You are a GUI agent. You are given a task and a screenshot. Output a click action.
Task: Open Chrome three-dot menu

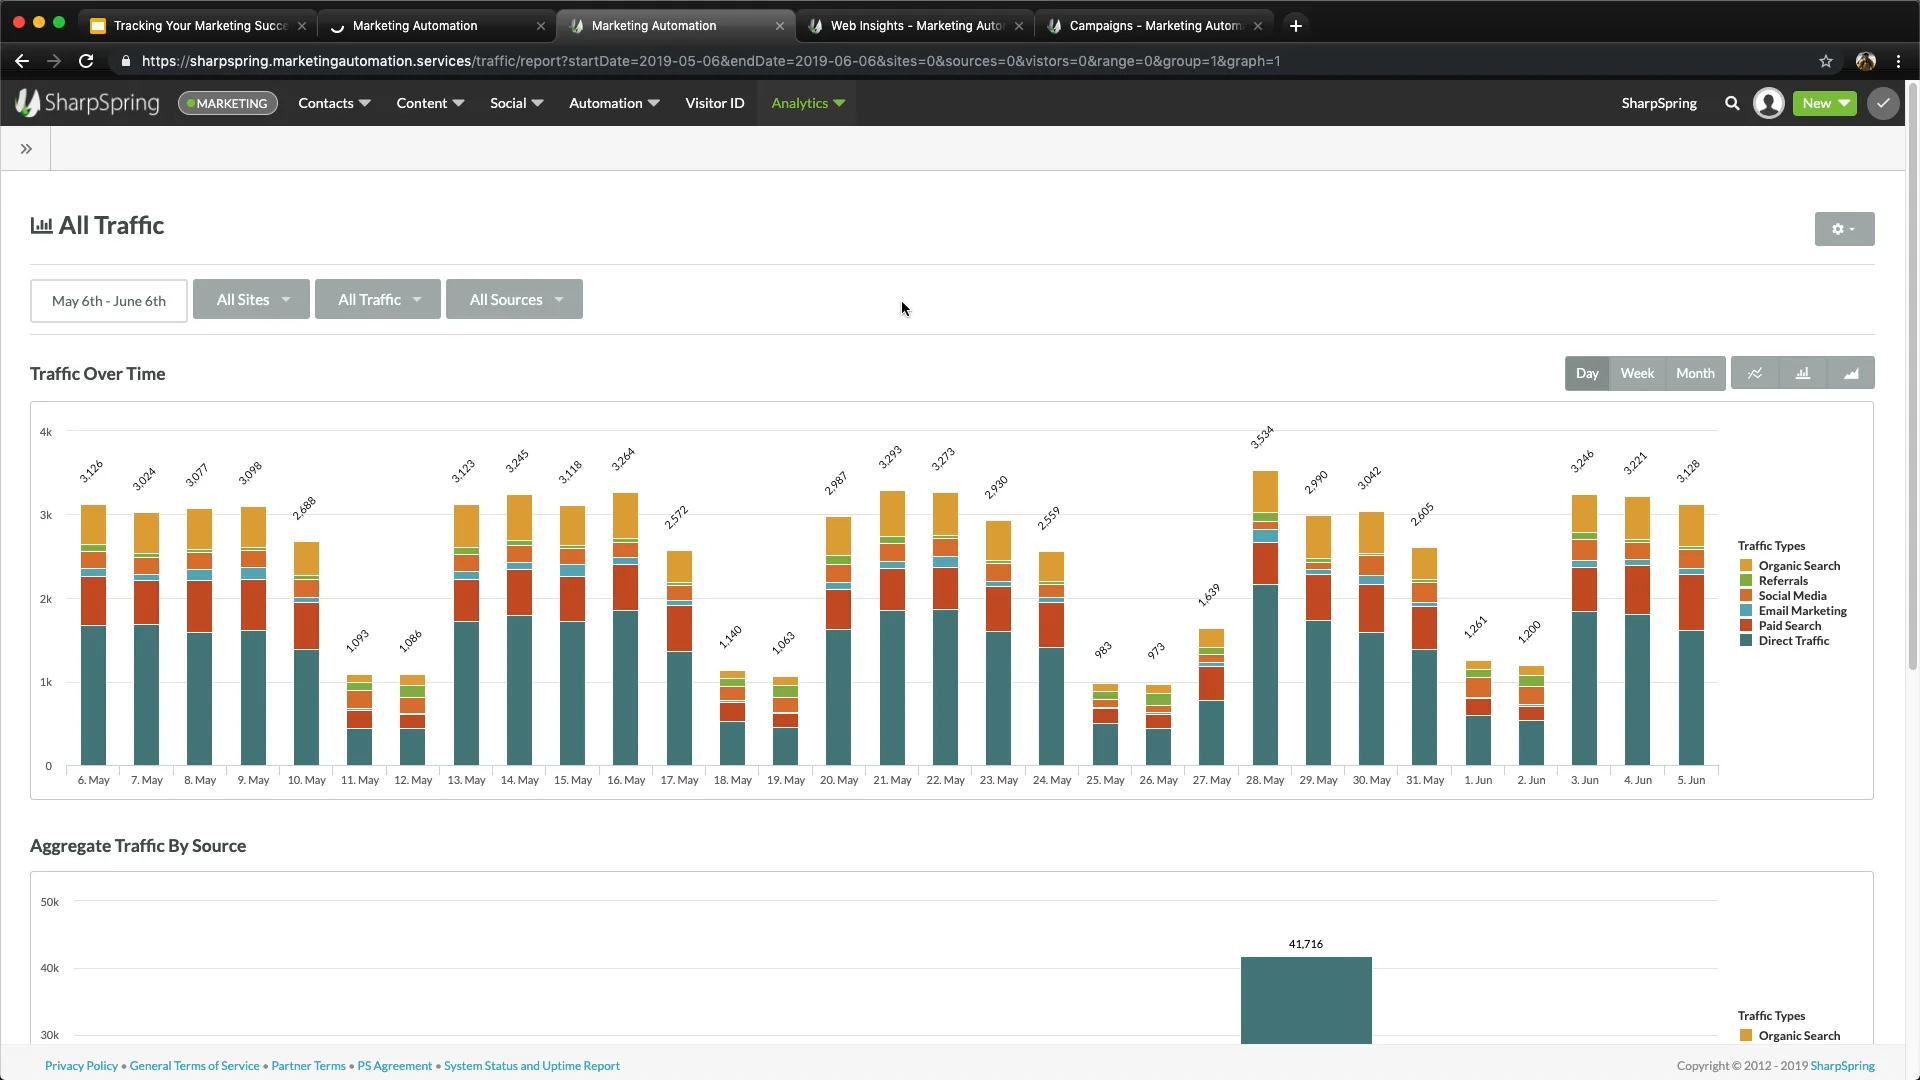click(x=1898, y=61)
